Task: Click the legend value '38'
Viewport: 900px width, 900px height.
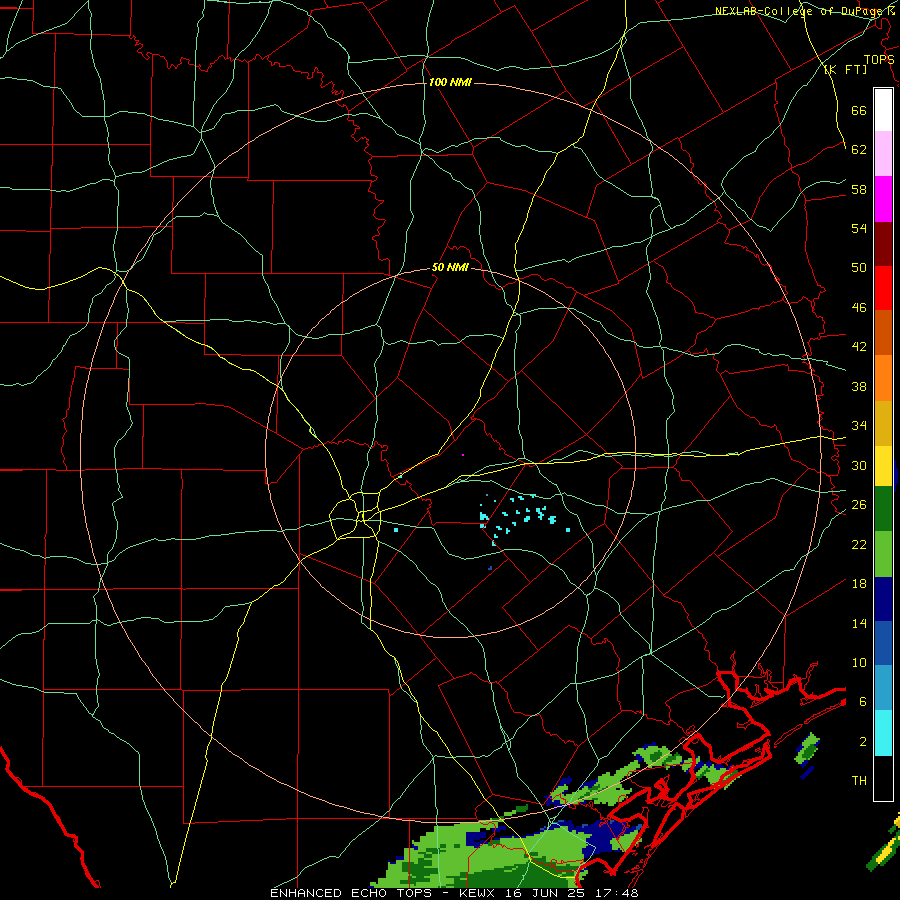Action: (x=859, y=386)
